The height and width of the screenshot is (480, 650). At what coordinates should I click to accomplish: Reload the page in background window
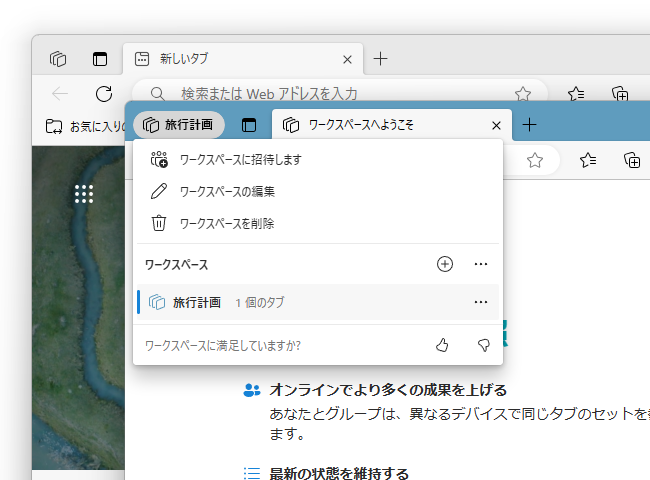pos(104,94)
